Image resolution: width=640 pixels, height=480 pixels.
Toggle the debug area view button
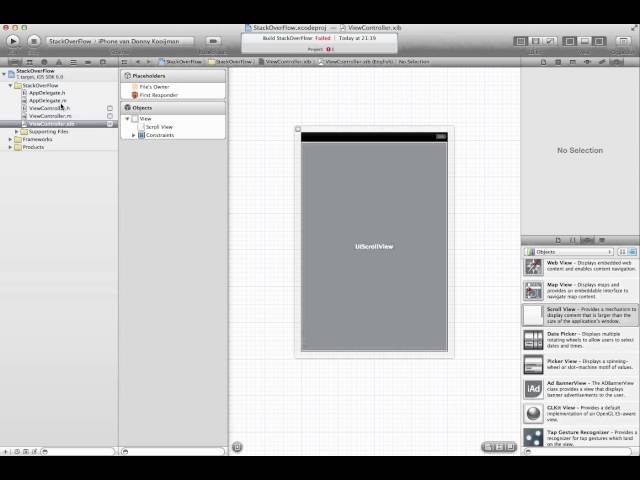tap(584, 41)
